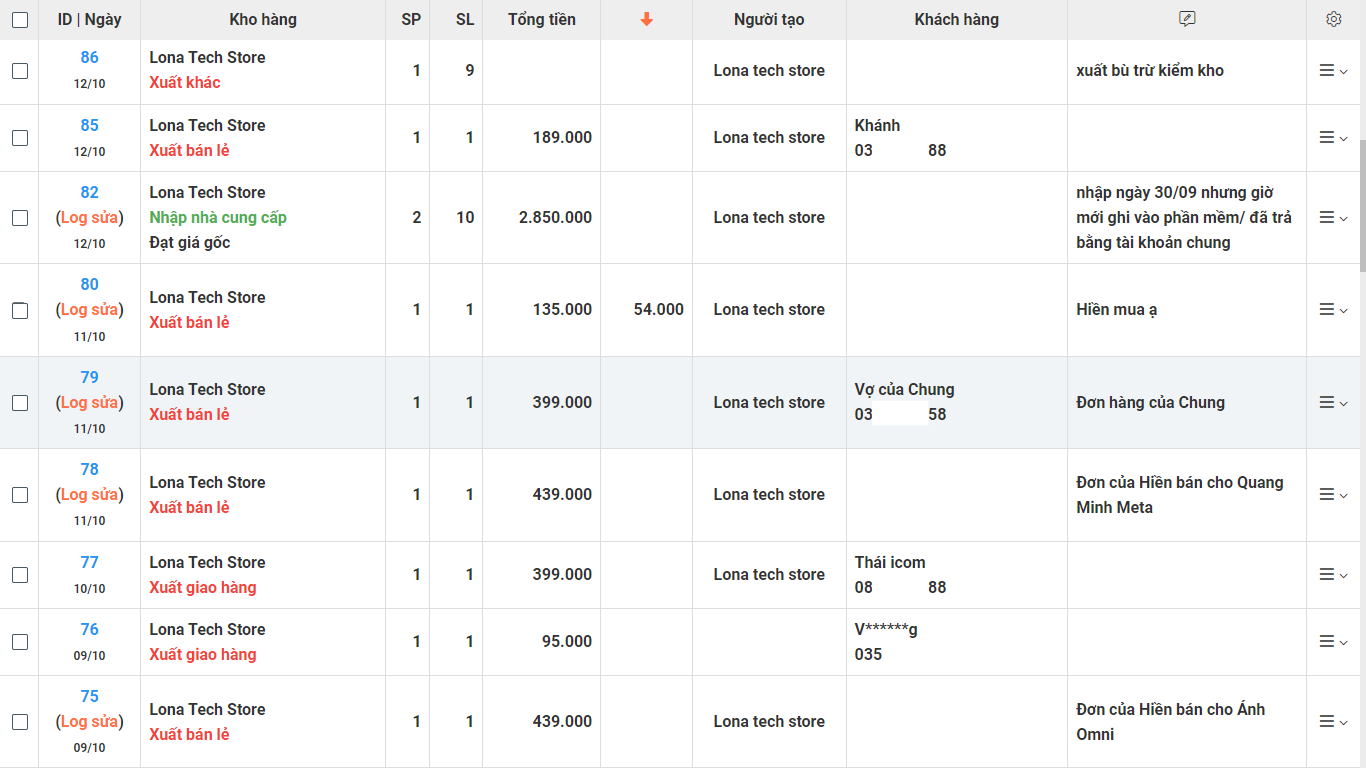Toggle the select-all checkbox in header

pyautogui.click(x=20, y=20)
